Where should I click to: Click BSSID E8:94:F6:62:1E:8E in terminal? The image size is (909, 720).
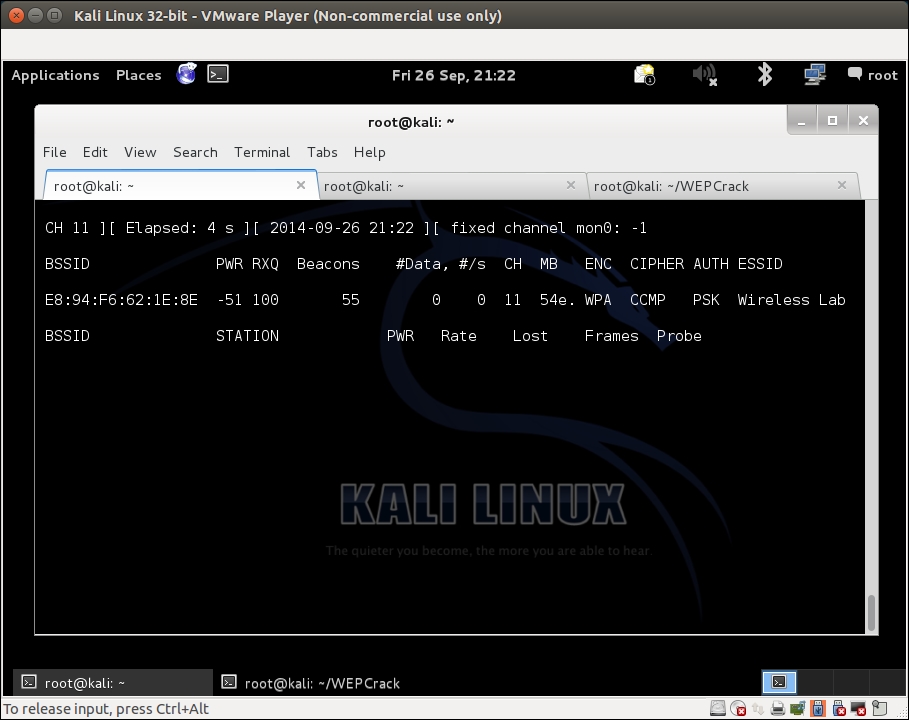(x=121, y=300)
